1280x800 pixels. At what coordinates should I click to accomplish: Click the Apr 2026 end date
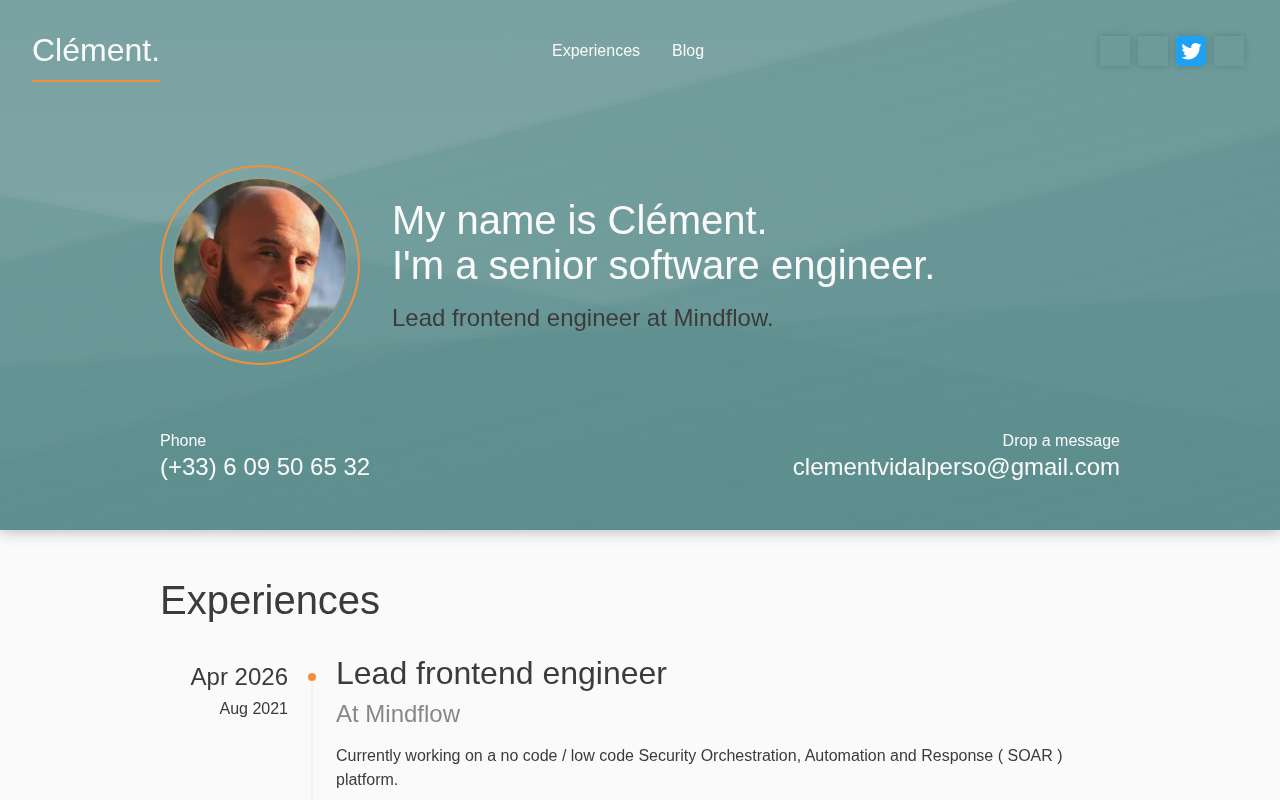point(239,677)
